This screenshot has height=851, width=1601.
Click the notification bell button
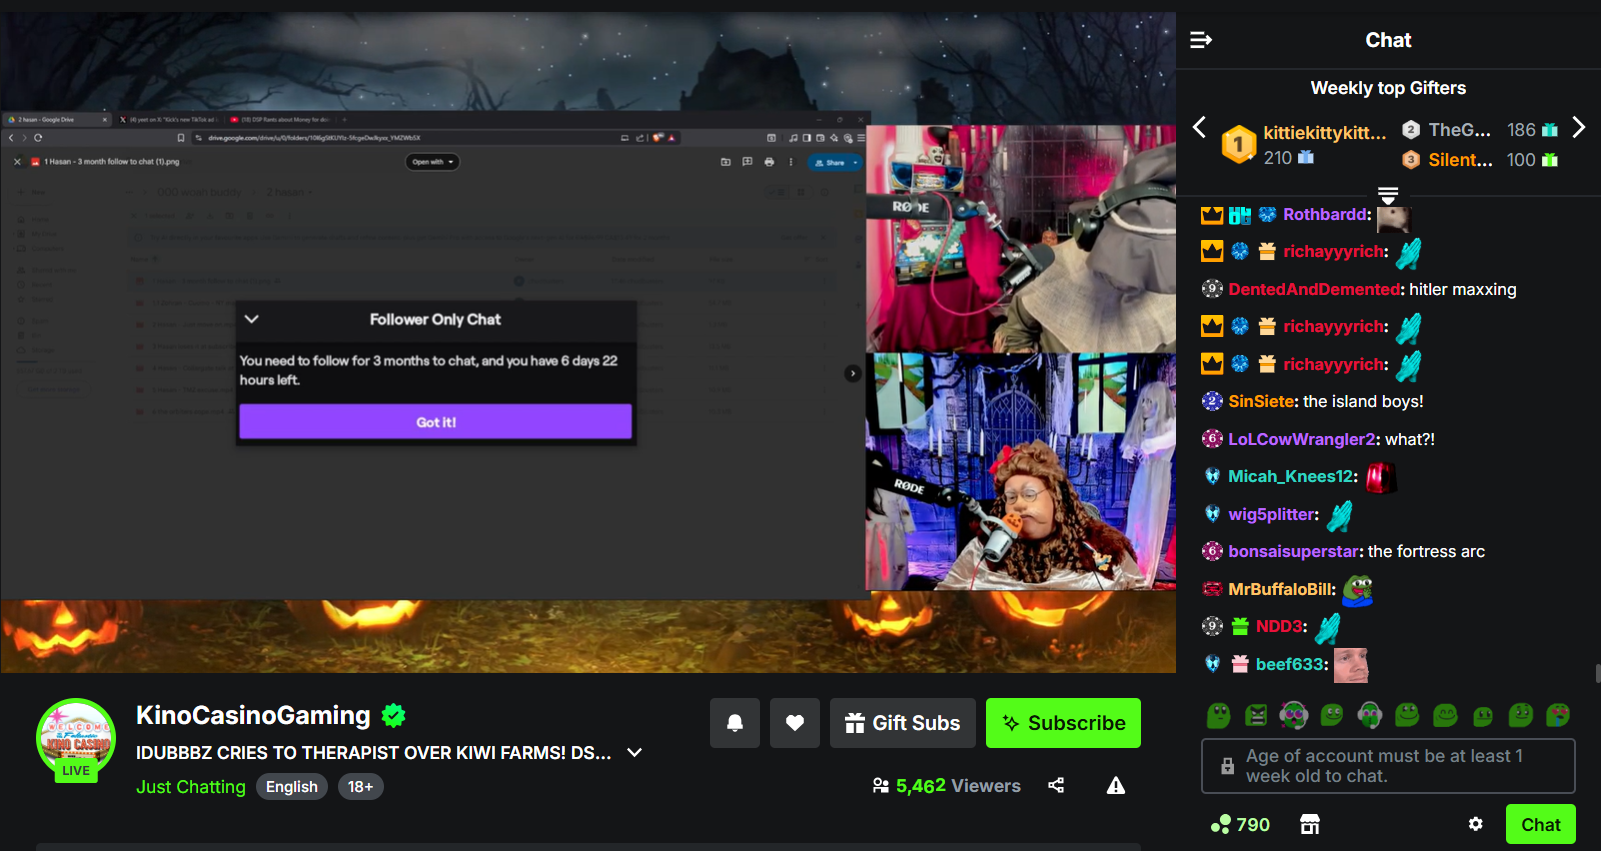(x=735, y=723)
